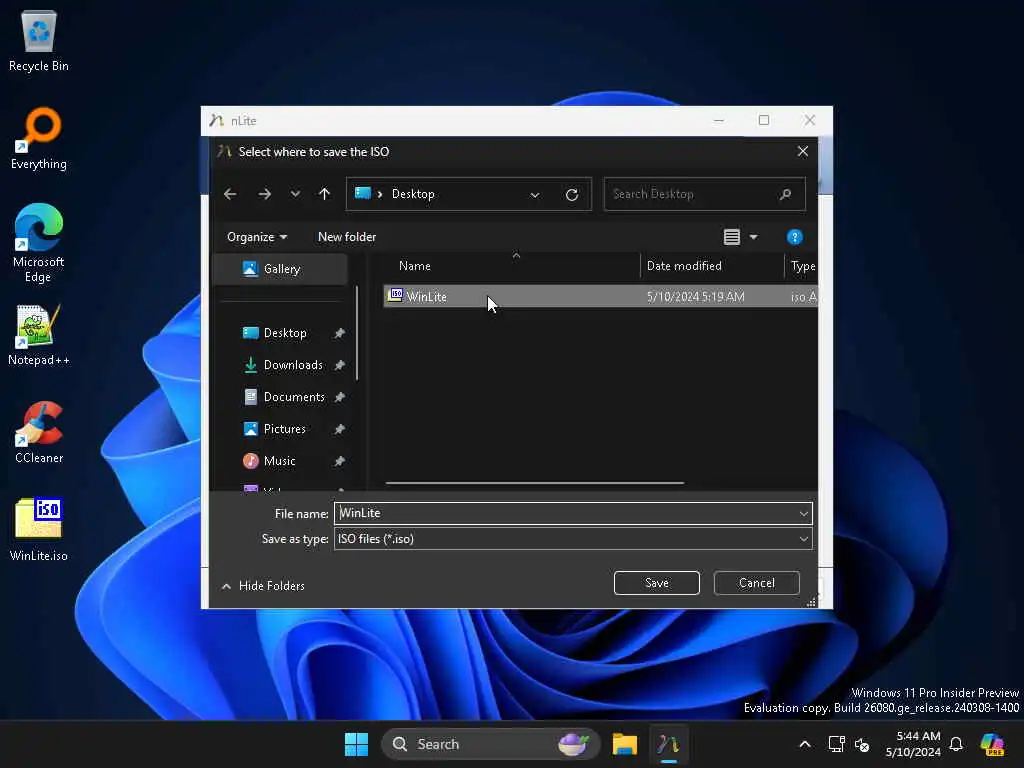Screen dimensions: 1024x768
Task: Cancel the save ISO dialog
Action: [756, 583]
